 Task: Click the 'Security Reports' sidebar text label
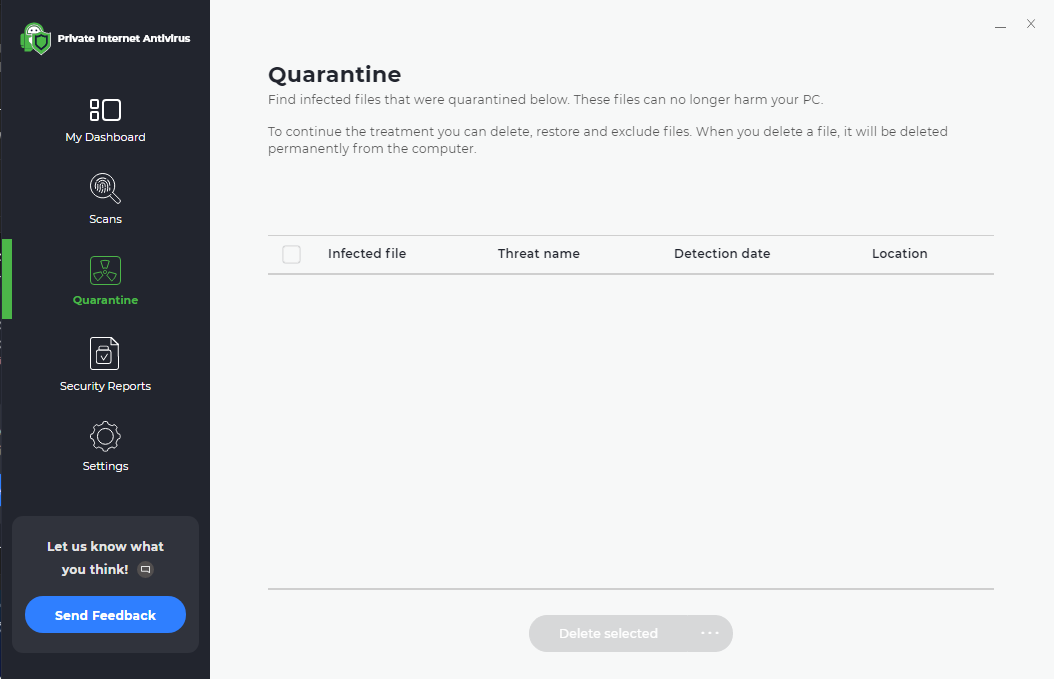click(105, 386)
